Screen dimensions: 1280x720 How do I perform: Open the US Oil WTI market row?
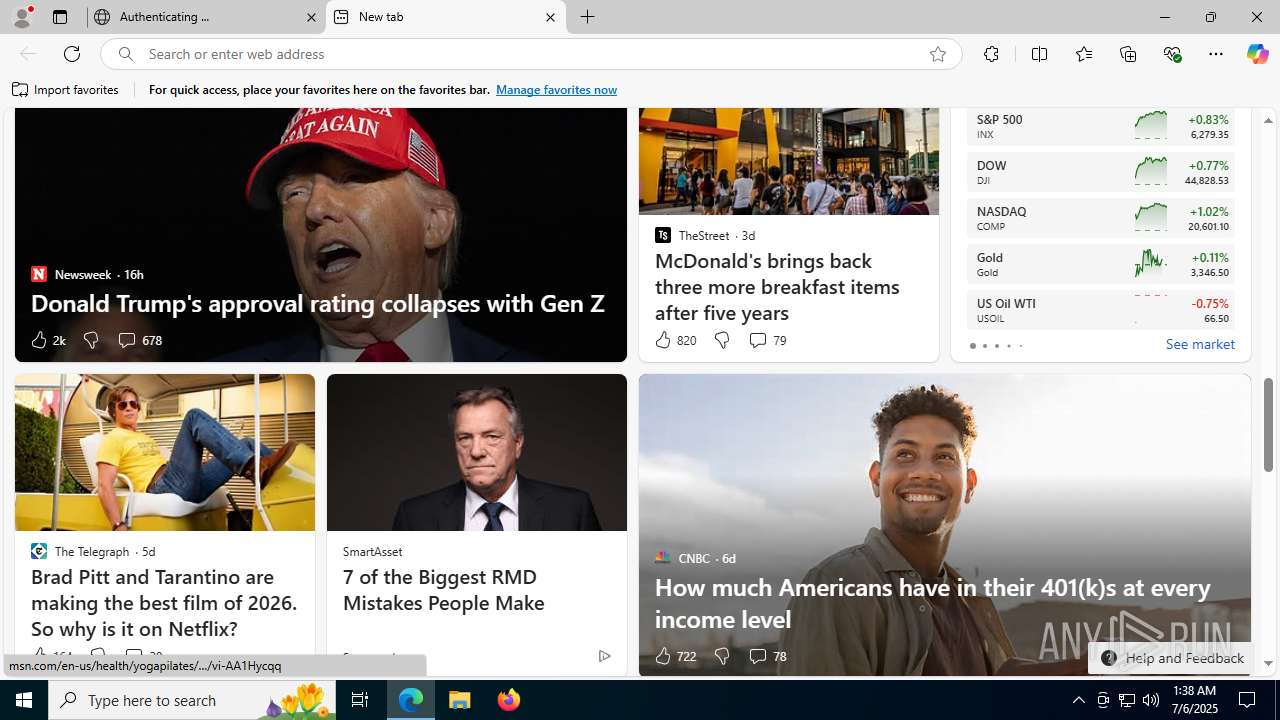pyautogui.click(x=1101, y=310)
